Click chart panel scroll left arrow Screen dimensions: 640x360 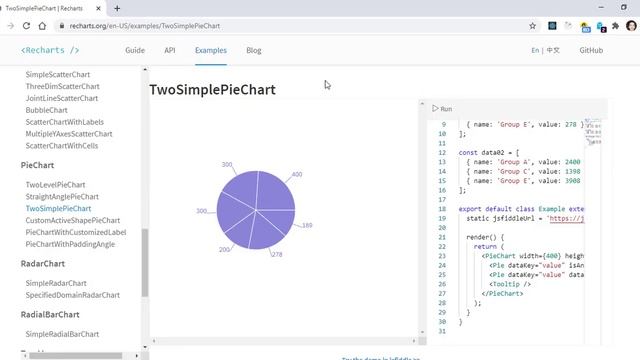click(x=154, y=340)
